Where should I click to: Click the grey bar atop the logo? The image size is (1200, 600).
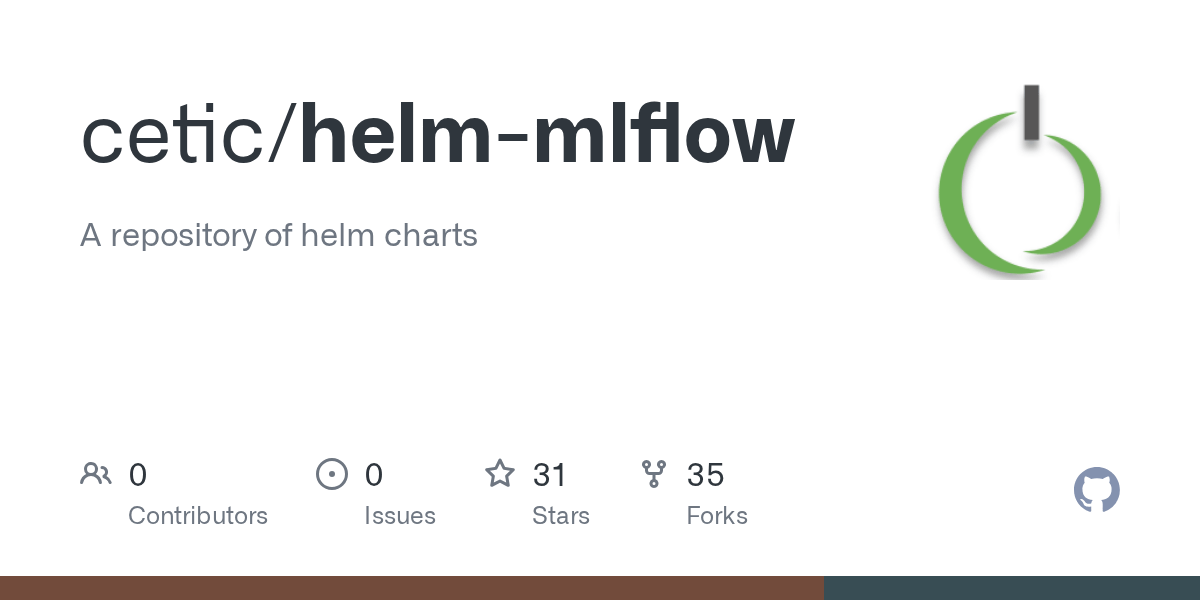point(1031,110)
